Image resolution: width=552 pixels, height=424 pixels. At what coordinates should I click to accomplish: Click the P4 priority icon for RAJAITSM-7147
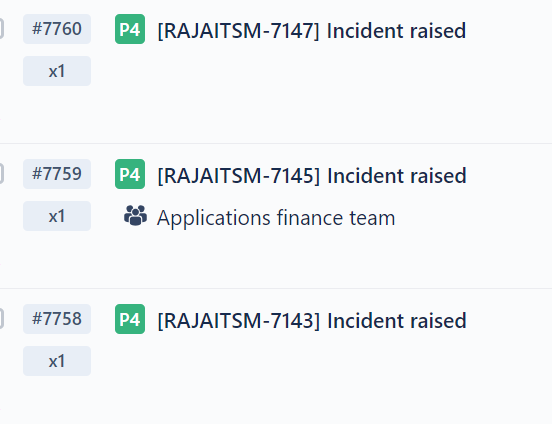130,29
